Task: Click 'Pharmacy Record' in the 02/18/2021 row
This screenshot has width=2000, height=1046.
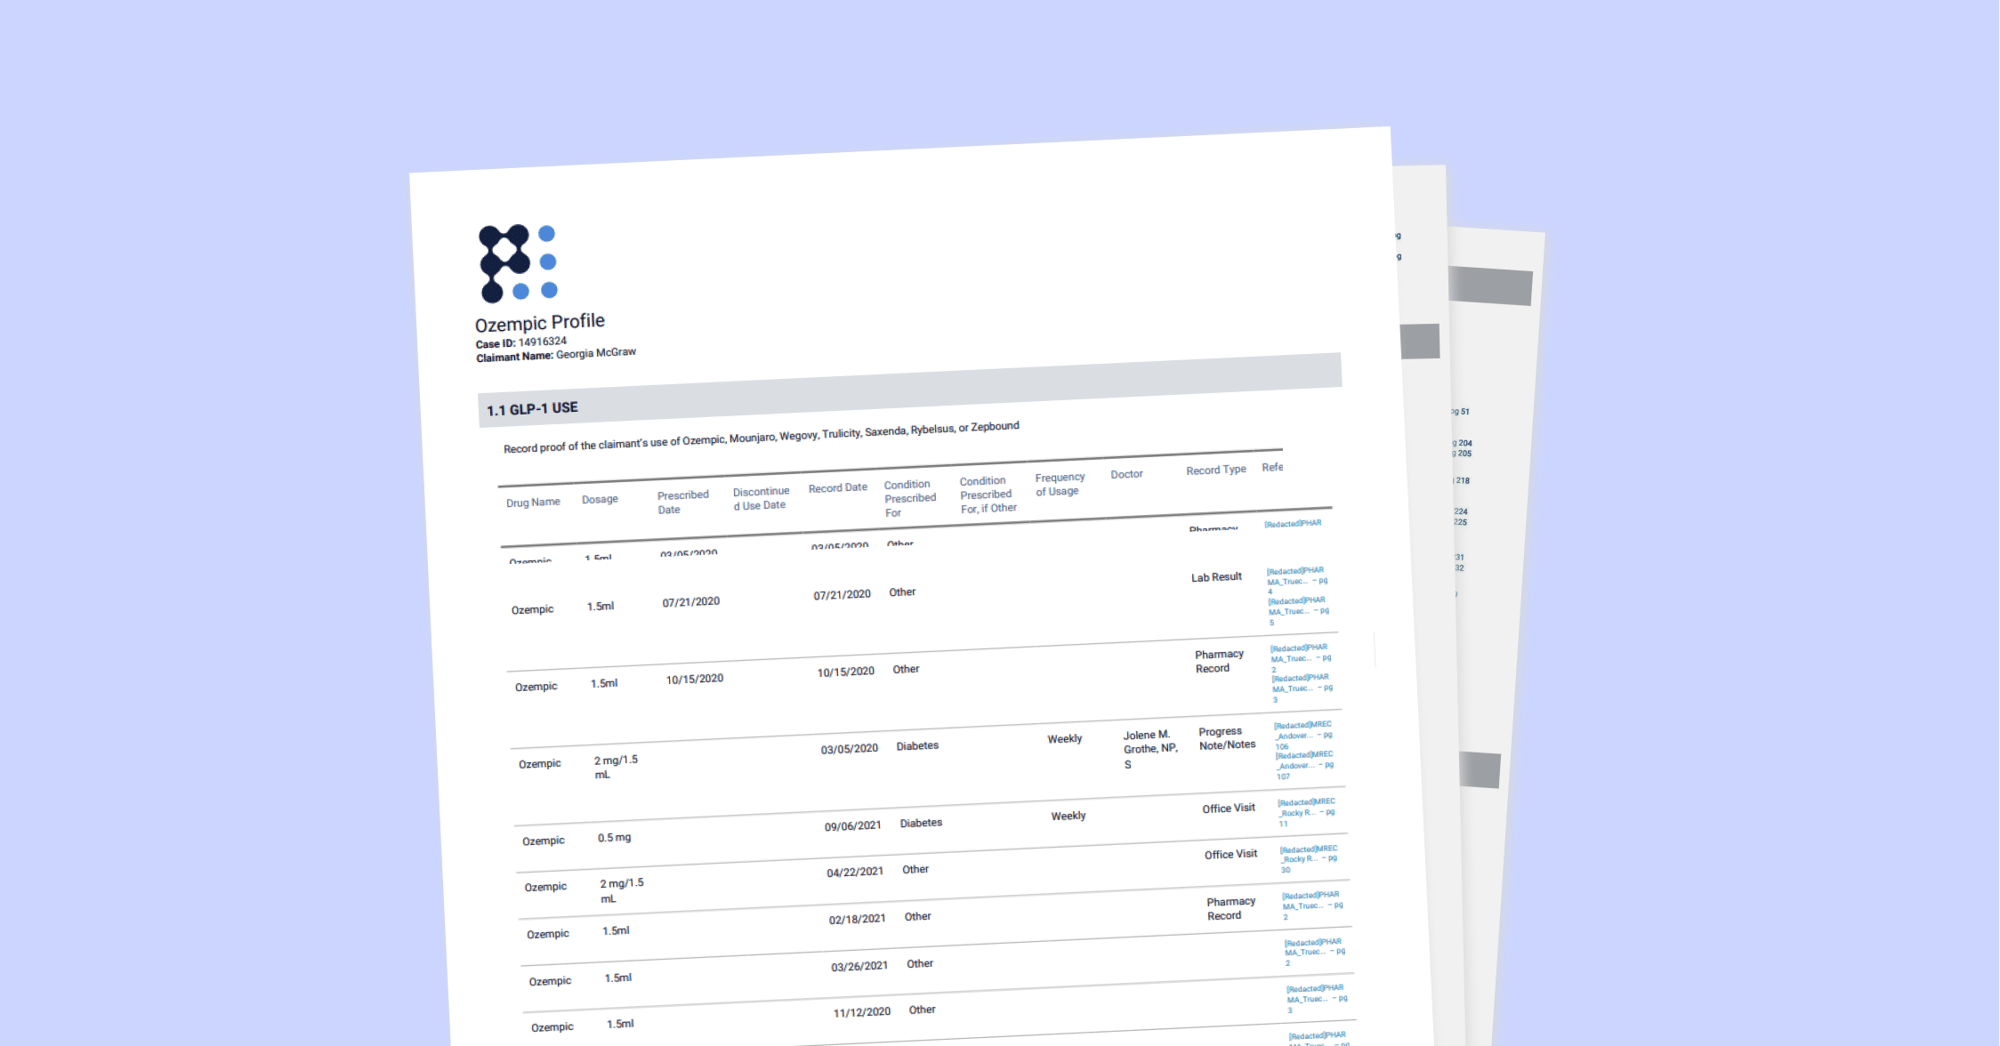Action: pyautogui.click(x=1231, y=908)
